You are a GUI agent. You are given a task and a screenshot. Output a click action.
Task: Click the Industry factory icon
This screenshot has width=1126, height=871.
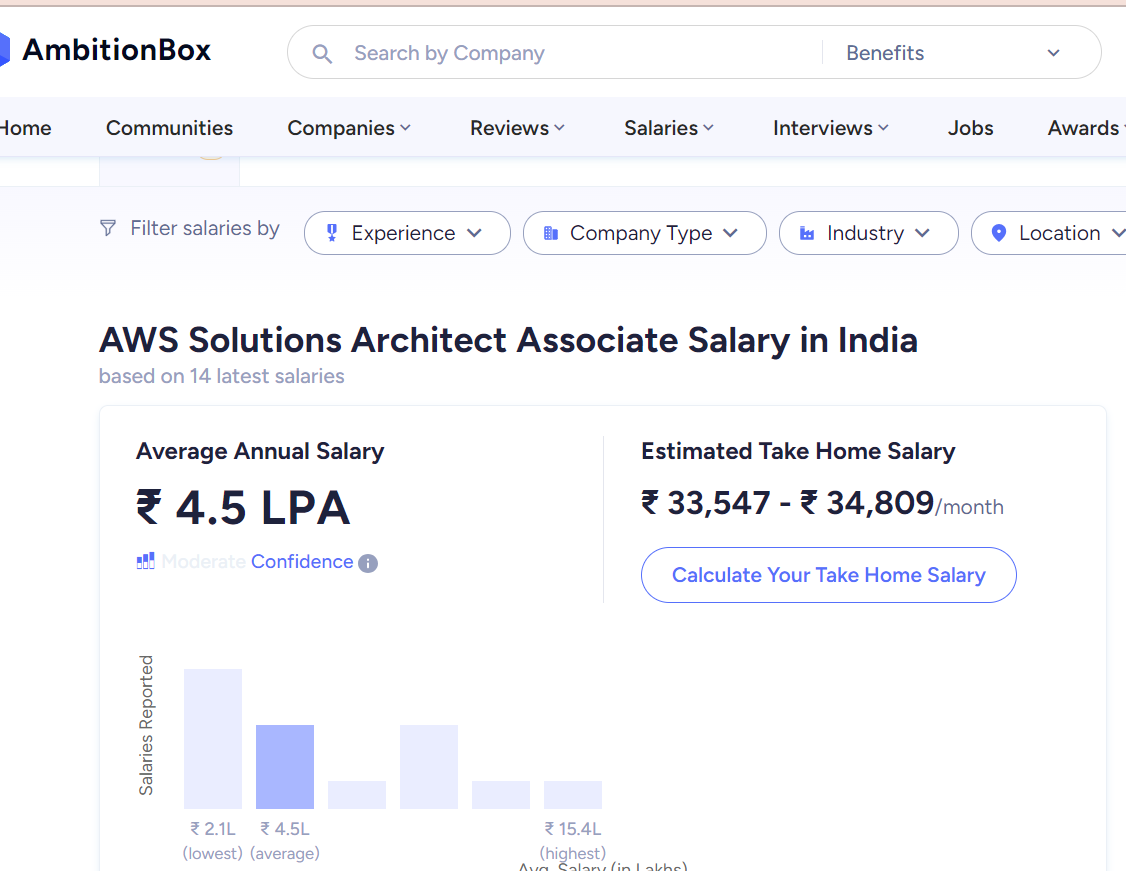(x=807, y=233)
